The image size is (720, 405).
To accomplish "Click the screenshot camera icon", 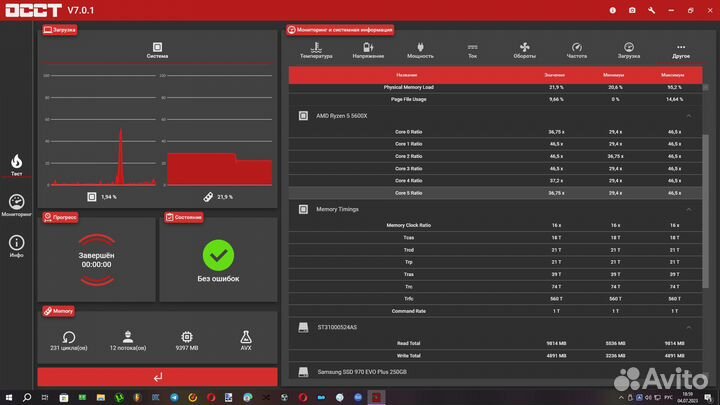I will point(631,10).
